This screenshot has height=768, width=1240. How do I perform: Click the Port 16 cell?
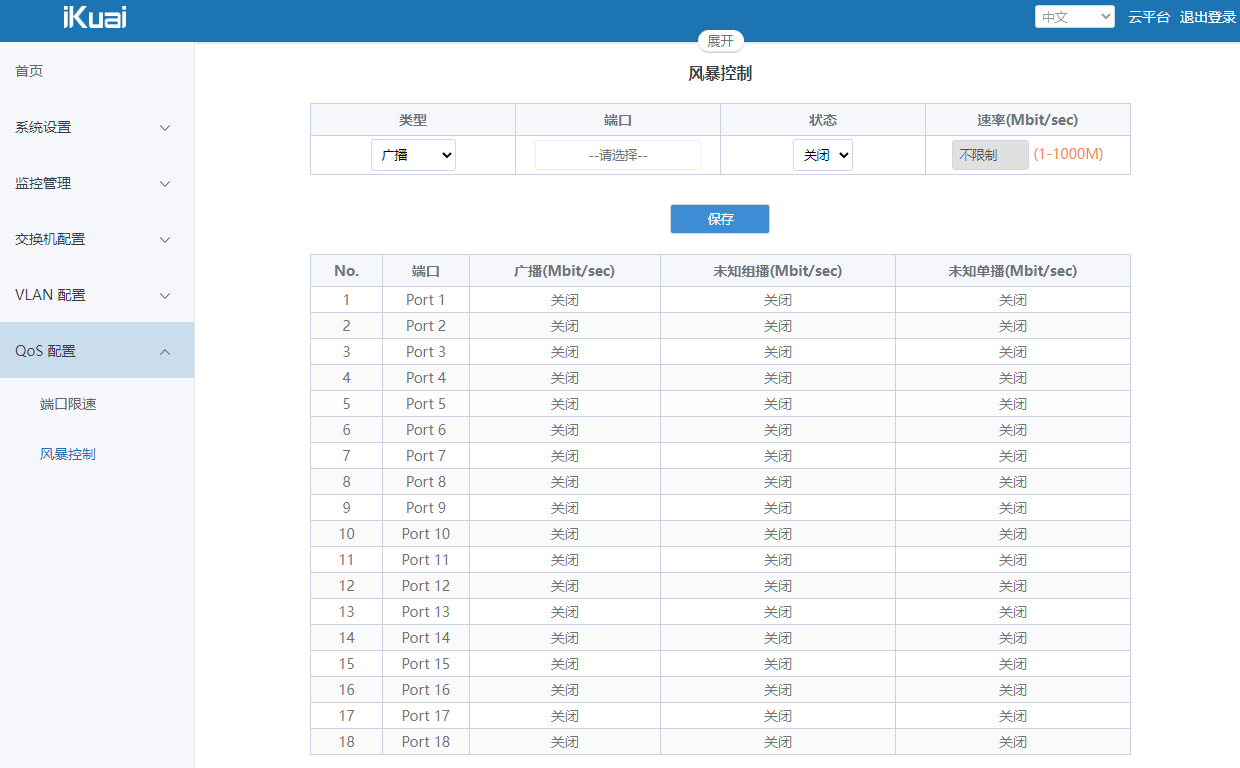tap(426, 690)
